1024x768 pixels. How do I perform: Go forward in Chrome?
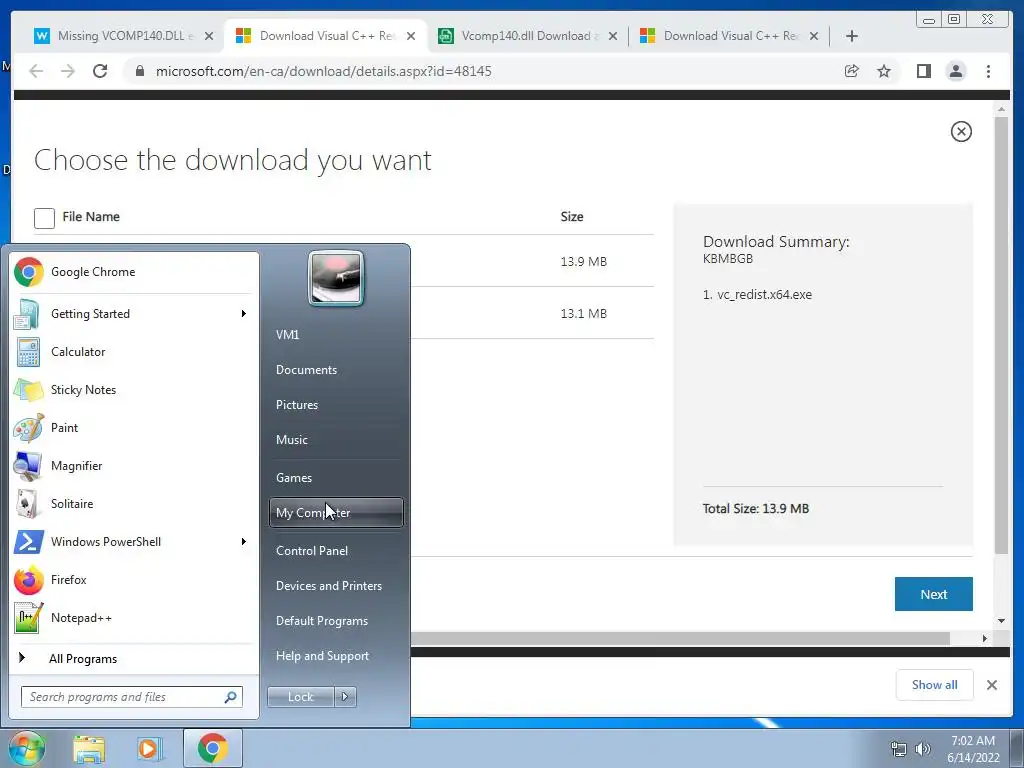pyautogui.click(x=68, y=71)
